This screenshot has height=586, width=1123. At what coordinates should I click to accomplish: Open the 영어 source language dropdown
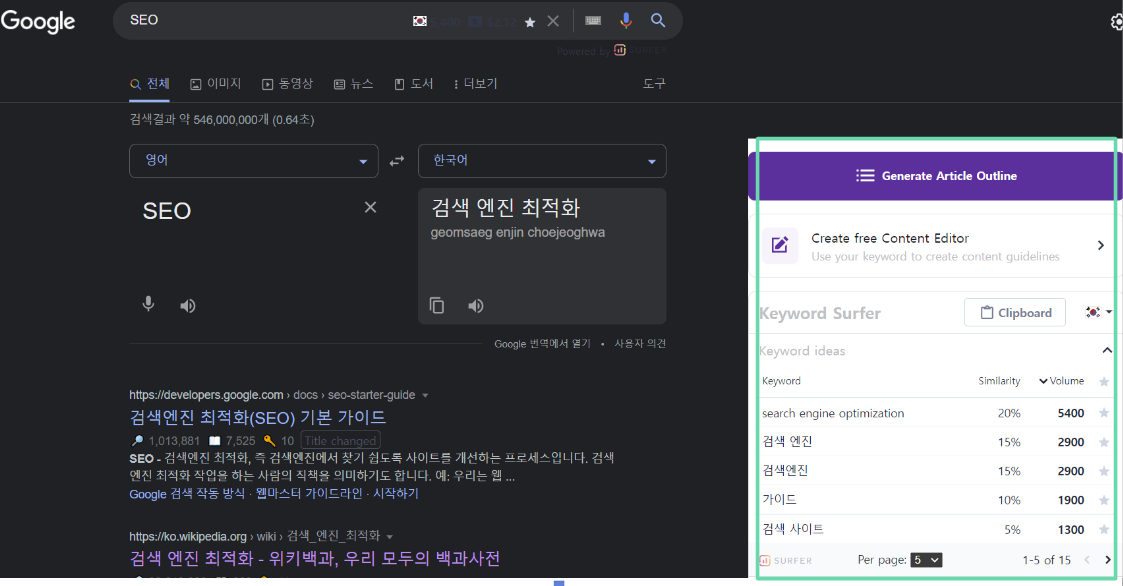[x=254, y=160]
